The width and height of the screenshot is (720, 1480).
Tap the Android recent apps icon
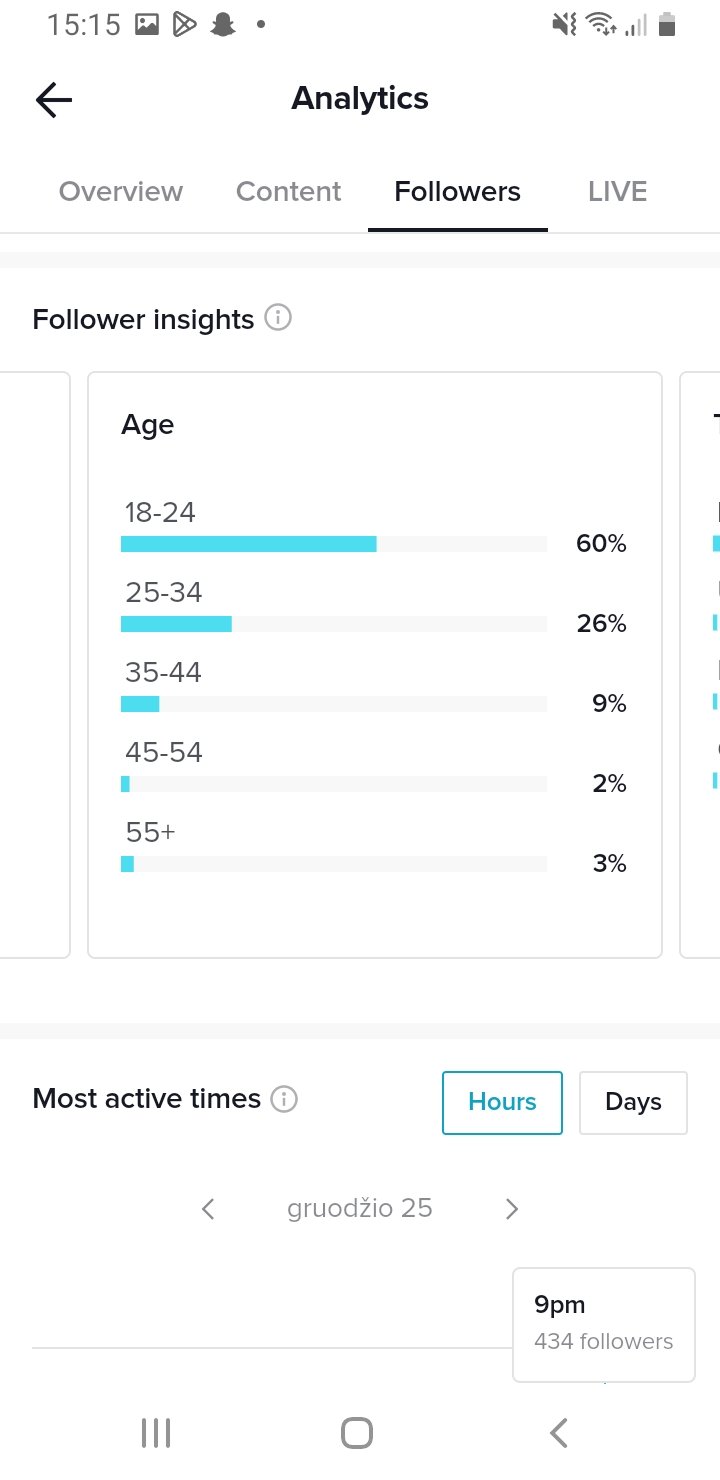(x=156, y=1433)
